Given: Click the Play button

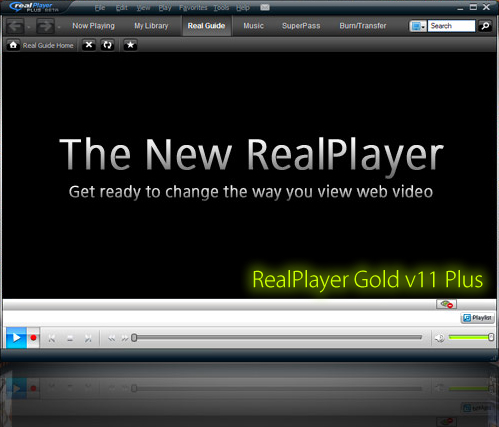Looking at the screenshot, I should (x=16, y=338).
